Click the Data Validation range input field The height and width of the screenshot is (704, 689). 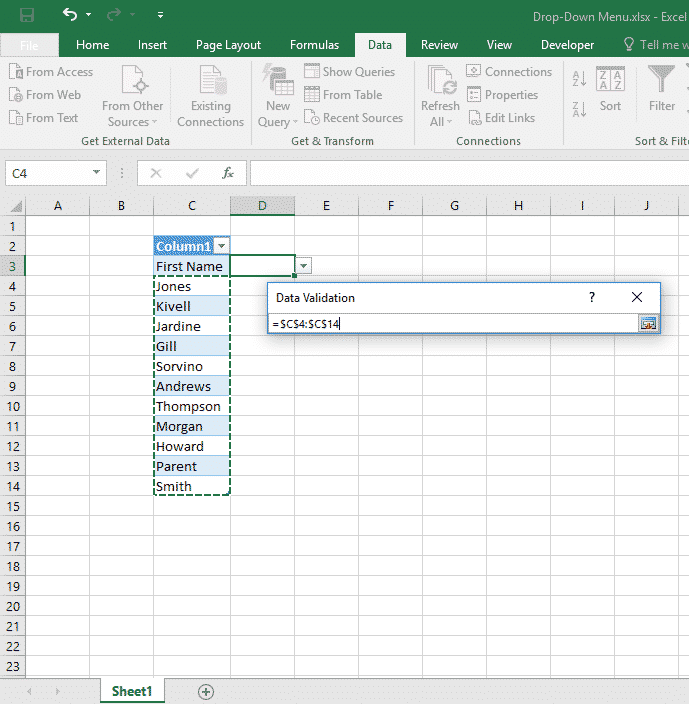[x=452, y=323]
